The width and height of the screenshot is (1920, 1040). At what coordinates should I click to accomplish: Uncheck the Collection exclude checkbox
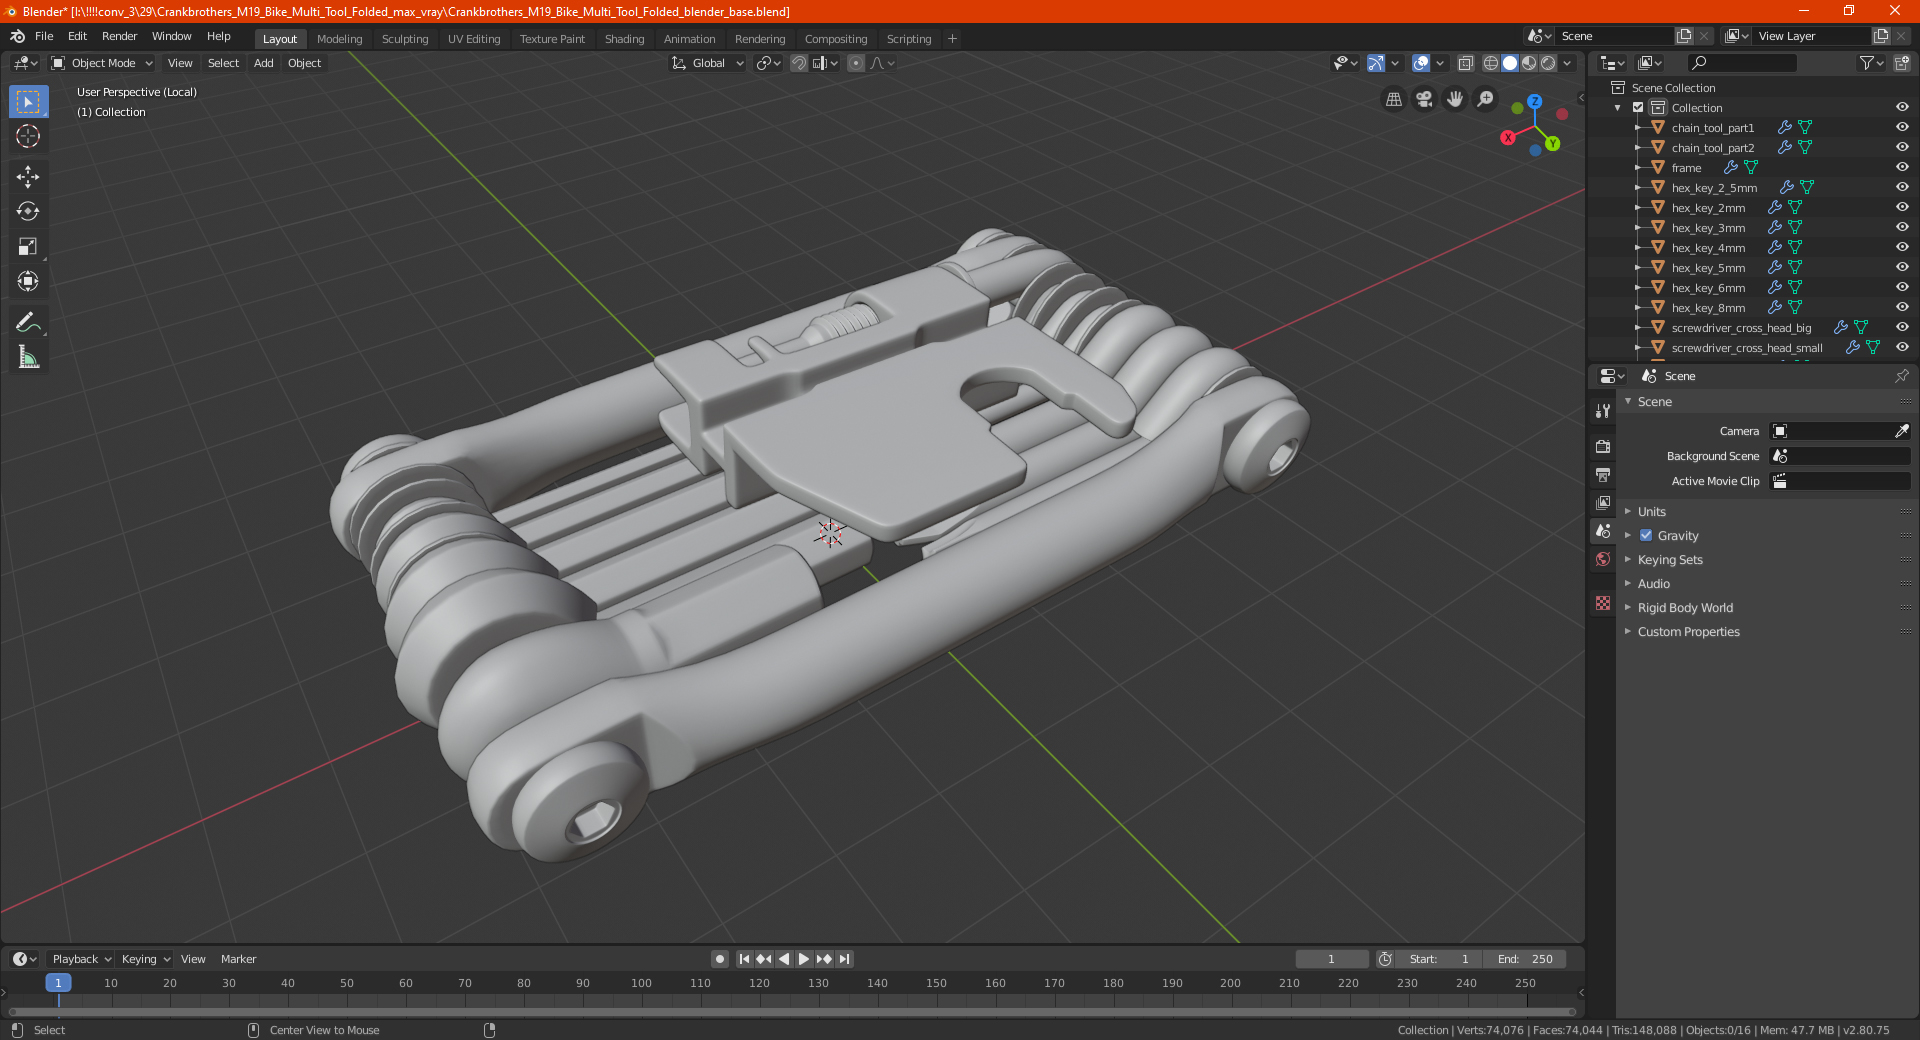(x=1638, y=107)
